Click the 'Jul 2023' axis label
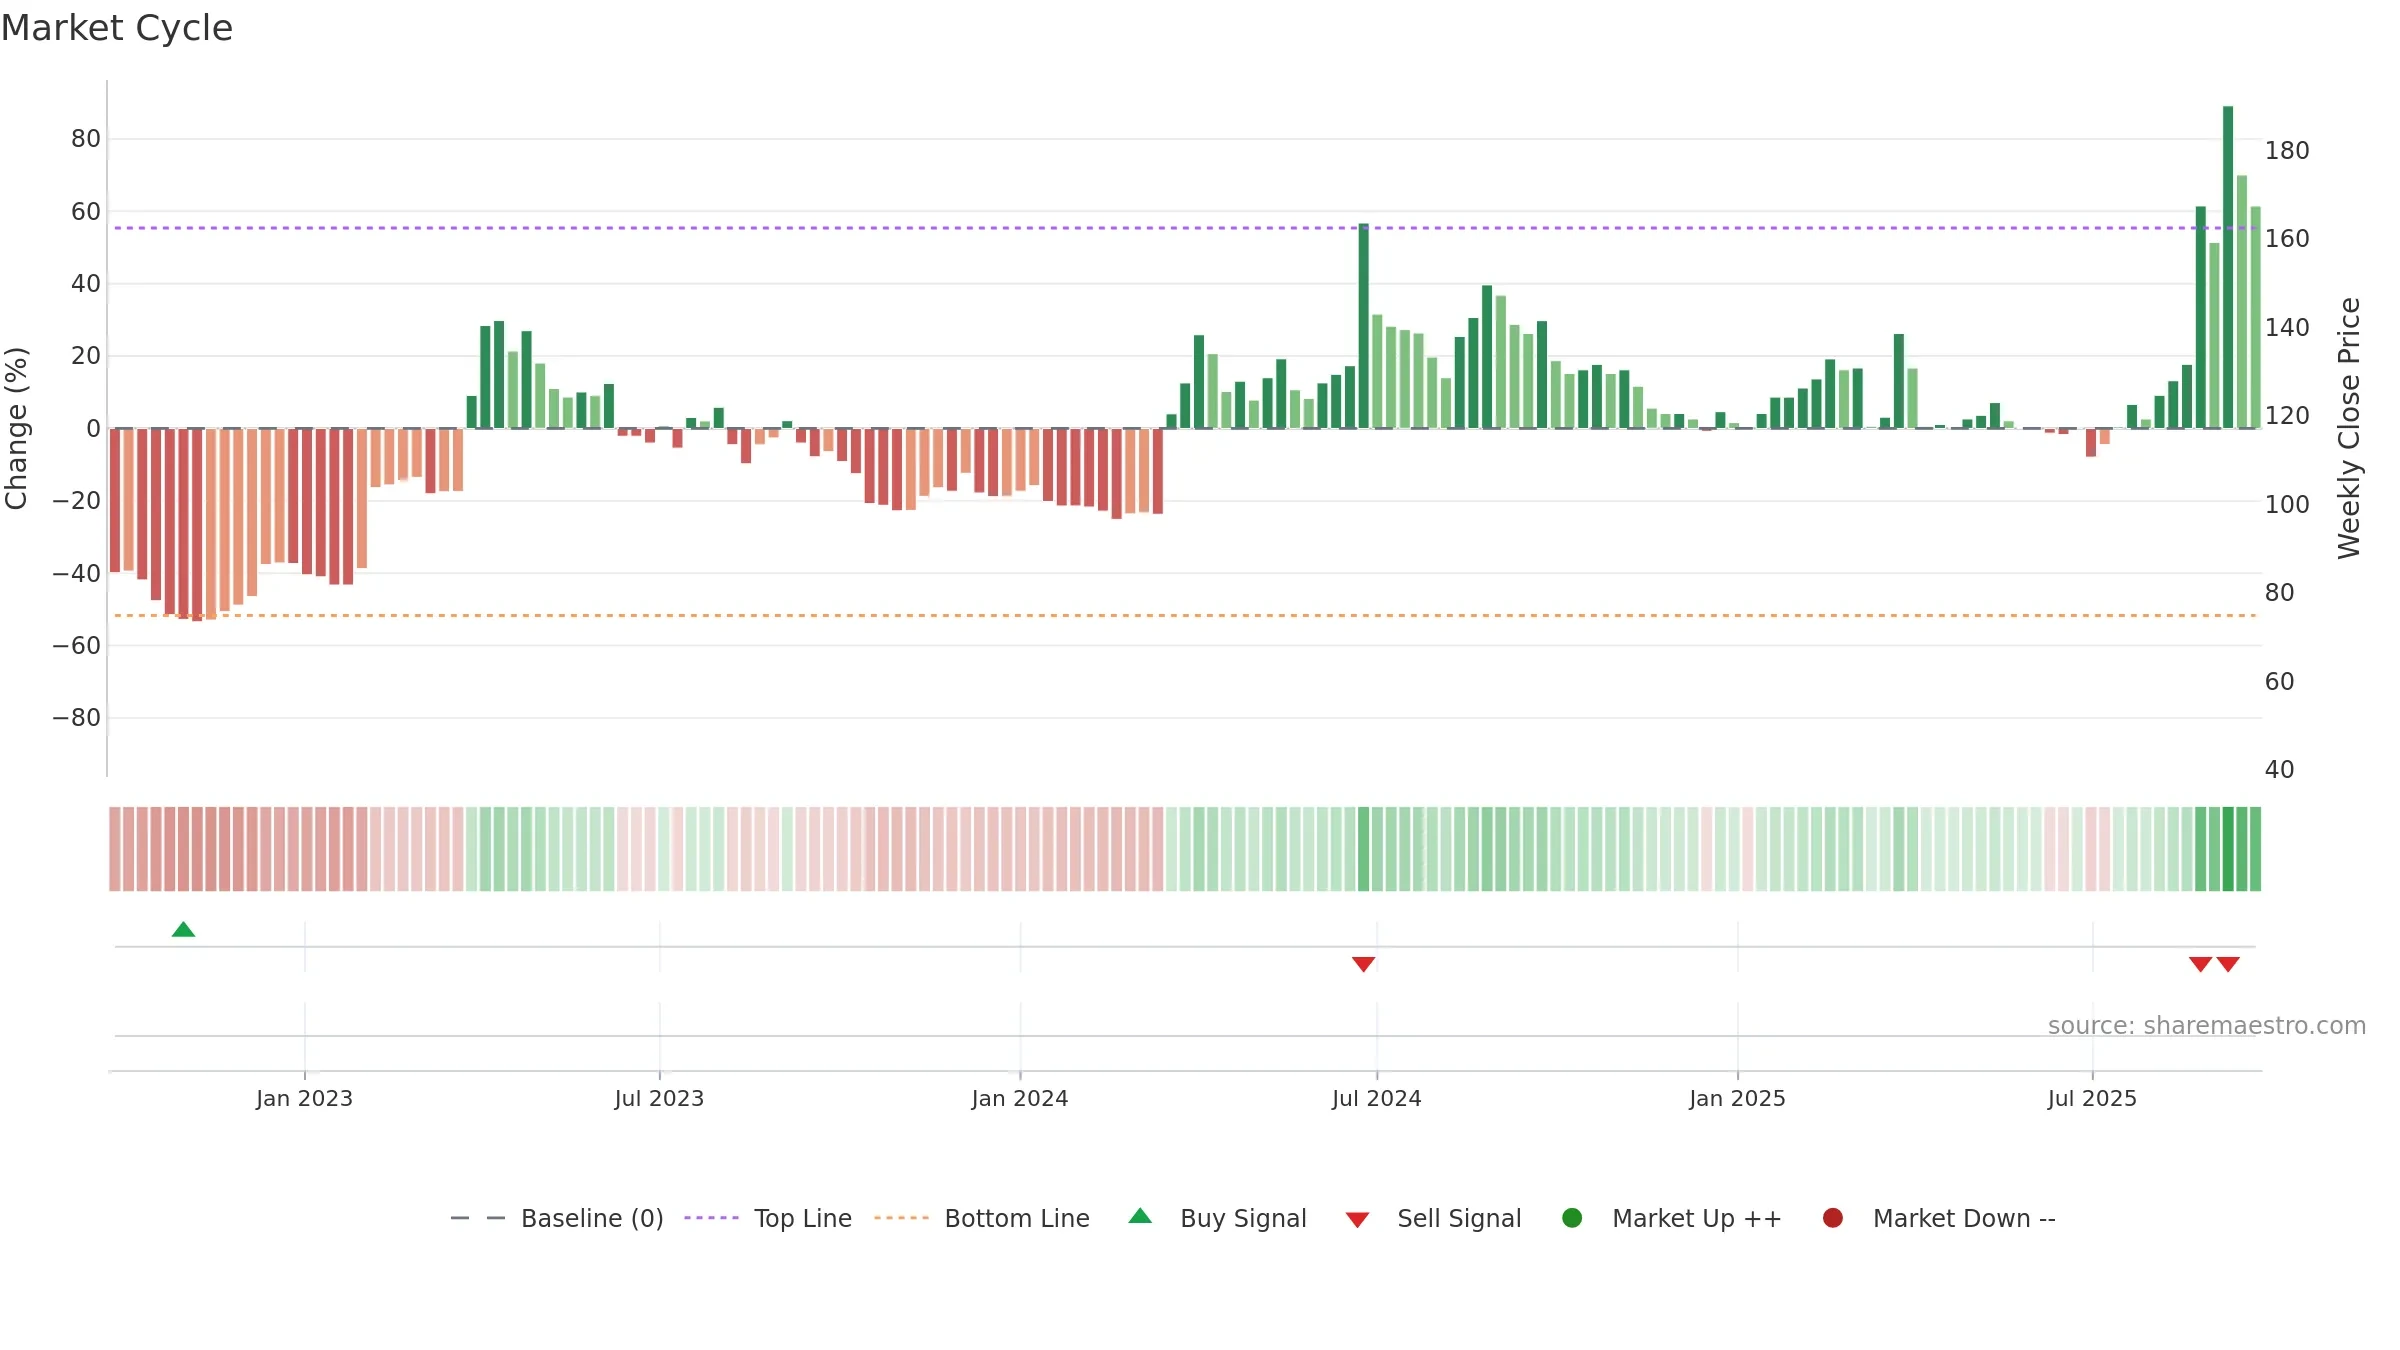The height and width of the screenshot is (1350, 2400). click(x=659, y=1098)
